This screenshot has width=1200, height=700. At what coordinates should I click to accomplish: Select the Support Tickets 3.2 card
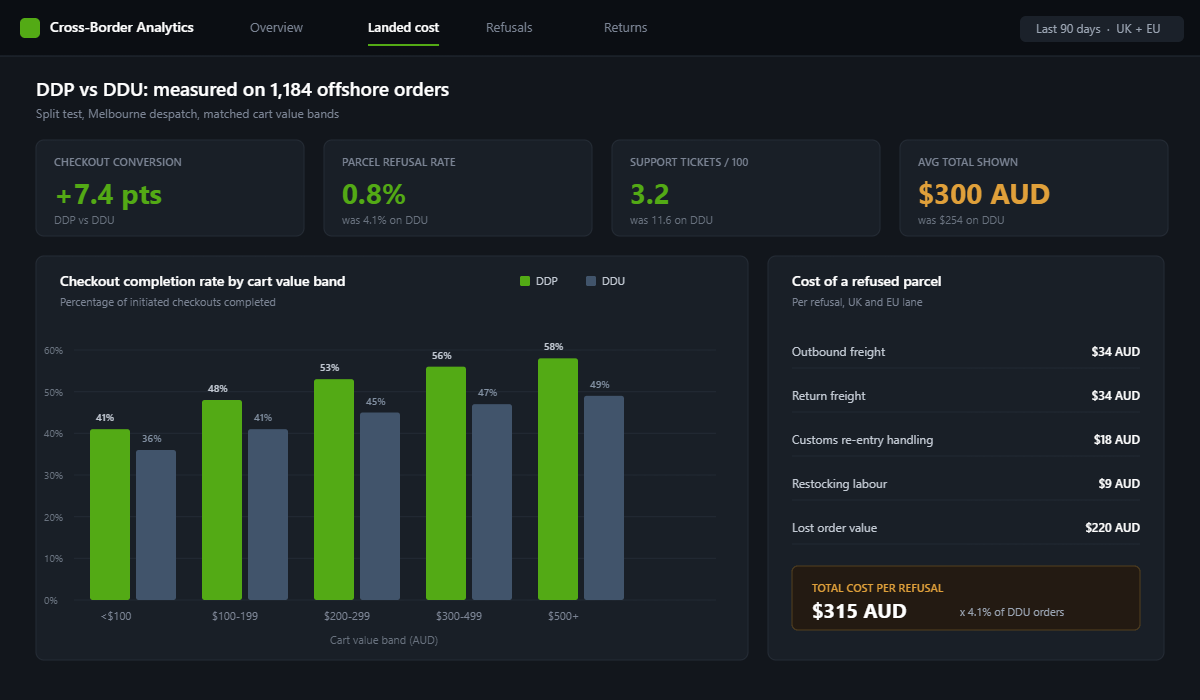point(746,188)
